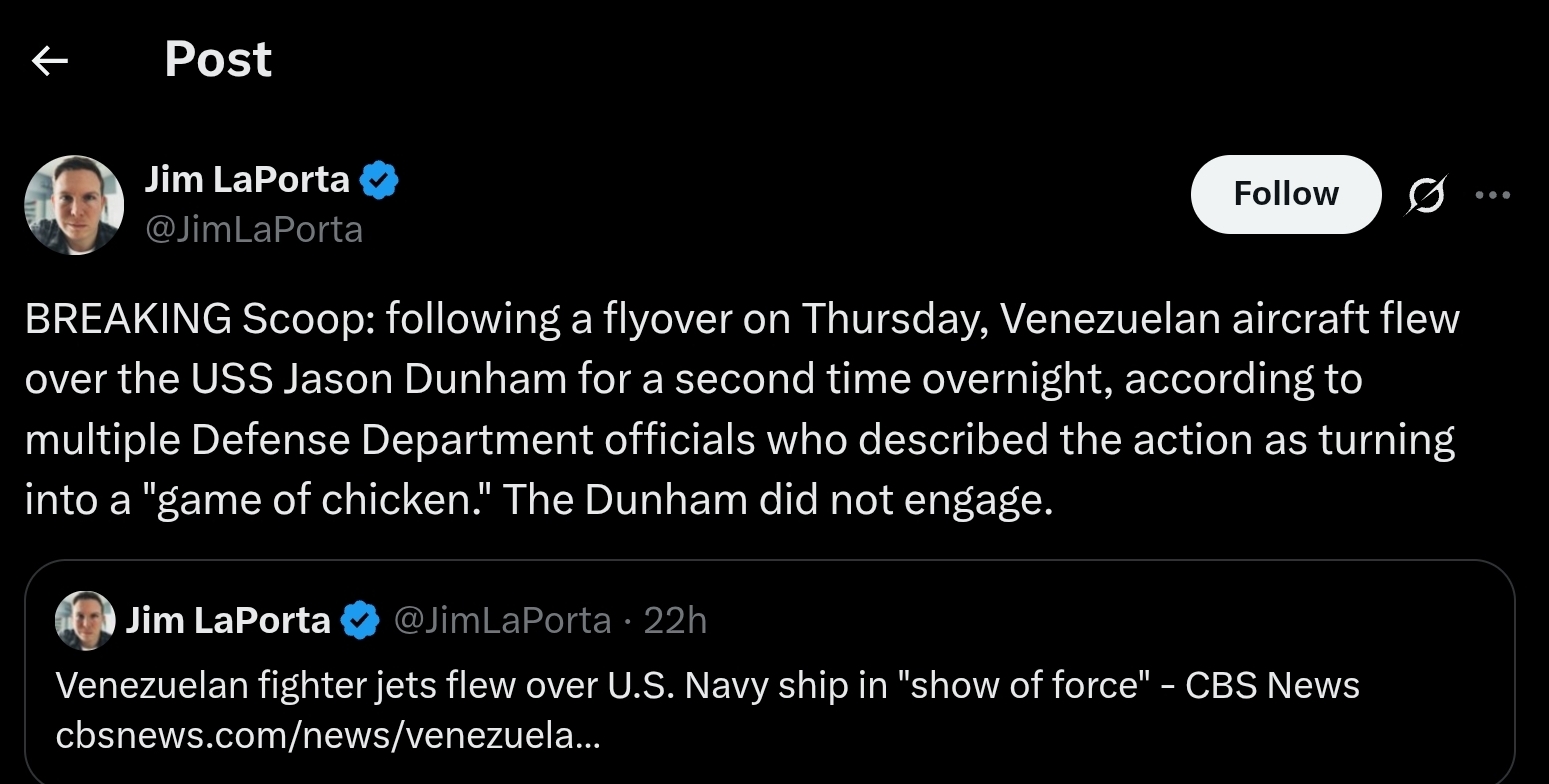Click the @JimLaPorta handle in quoted post
The width and height of the screenshot is (1549, 784).
pos(502,621)
